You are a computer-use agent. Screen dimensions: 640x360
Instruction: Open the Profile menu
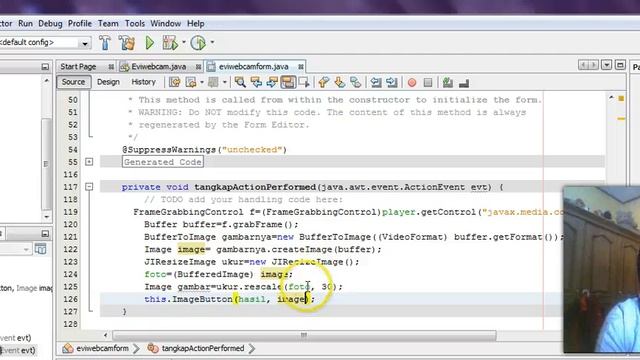click(x=80, y=24)
